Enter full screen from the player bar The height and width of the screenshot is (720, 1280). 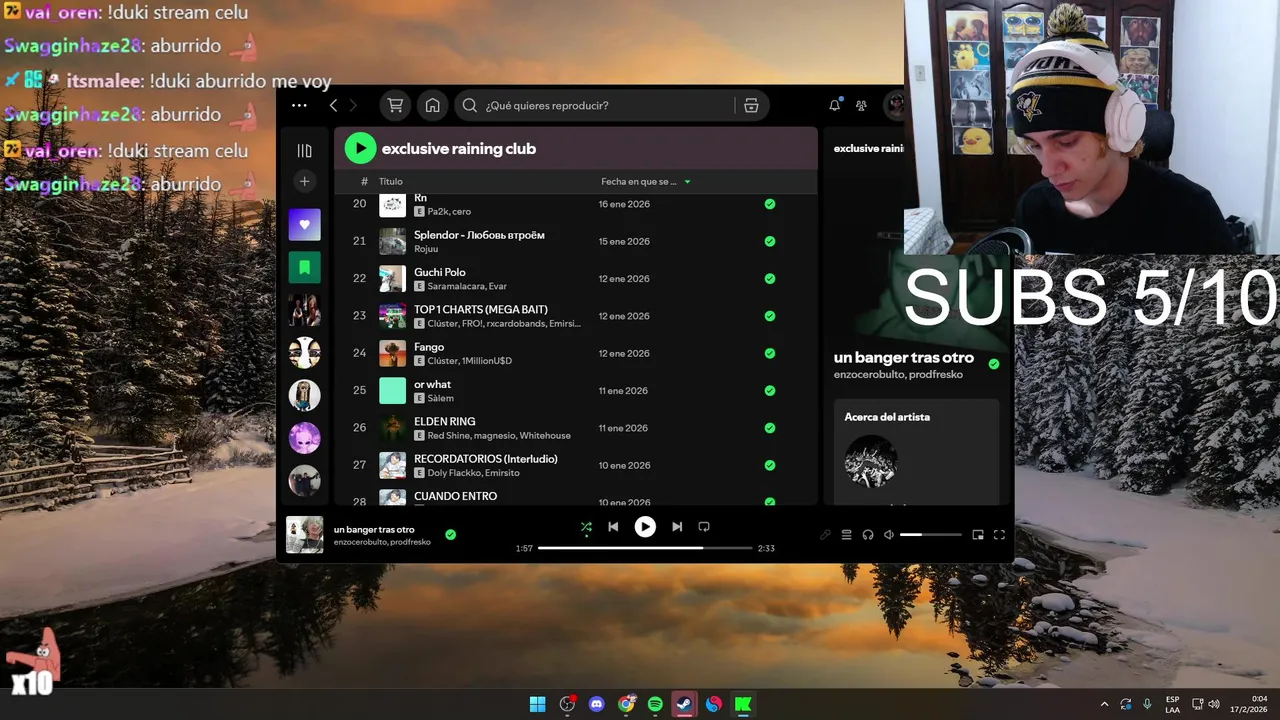(x=999, y=535)
